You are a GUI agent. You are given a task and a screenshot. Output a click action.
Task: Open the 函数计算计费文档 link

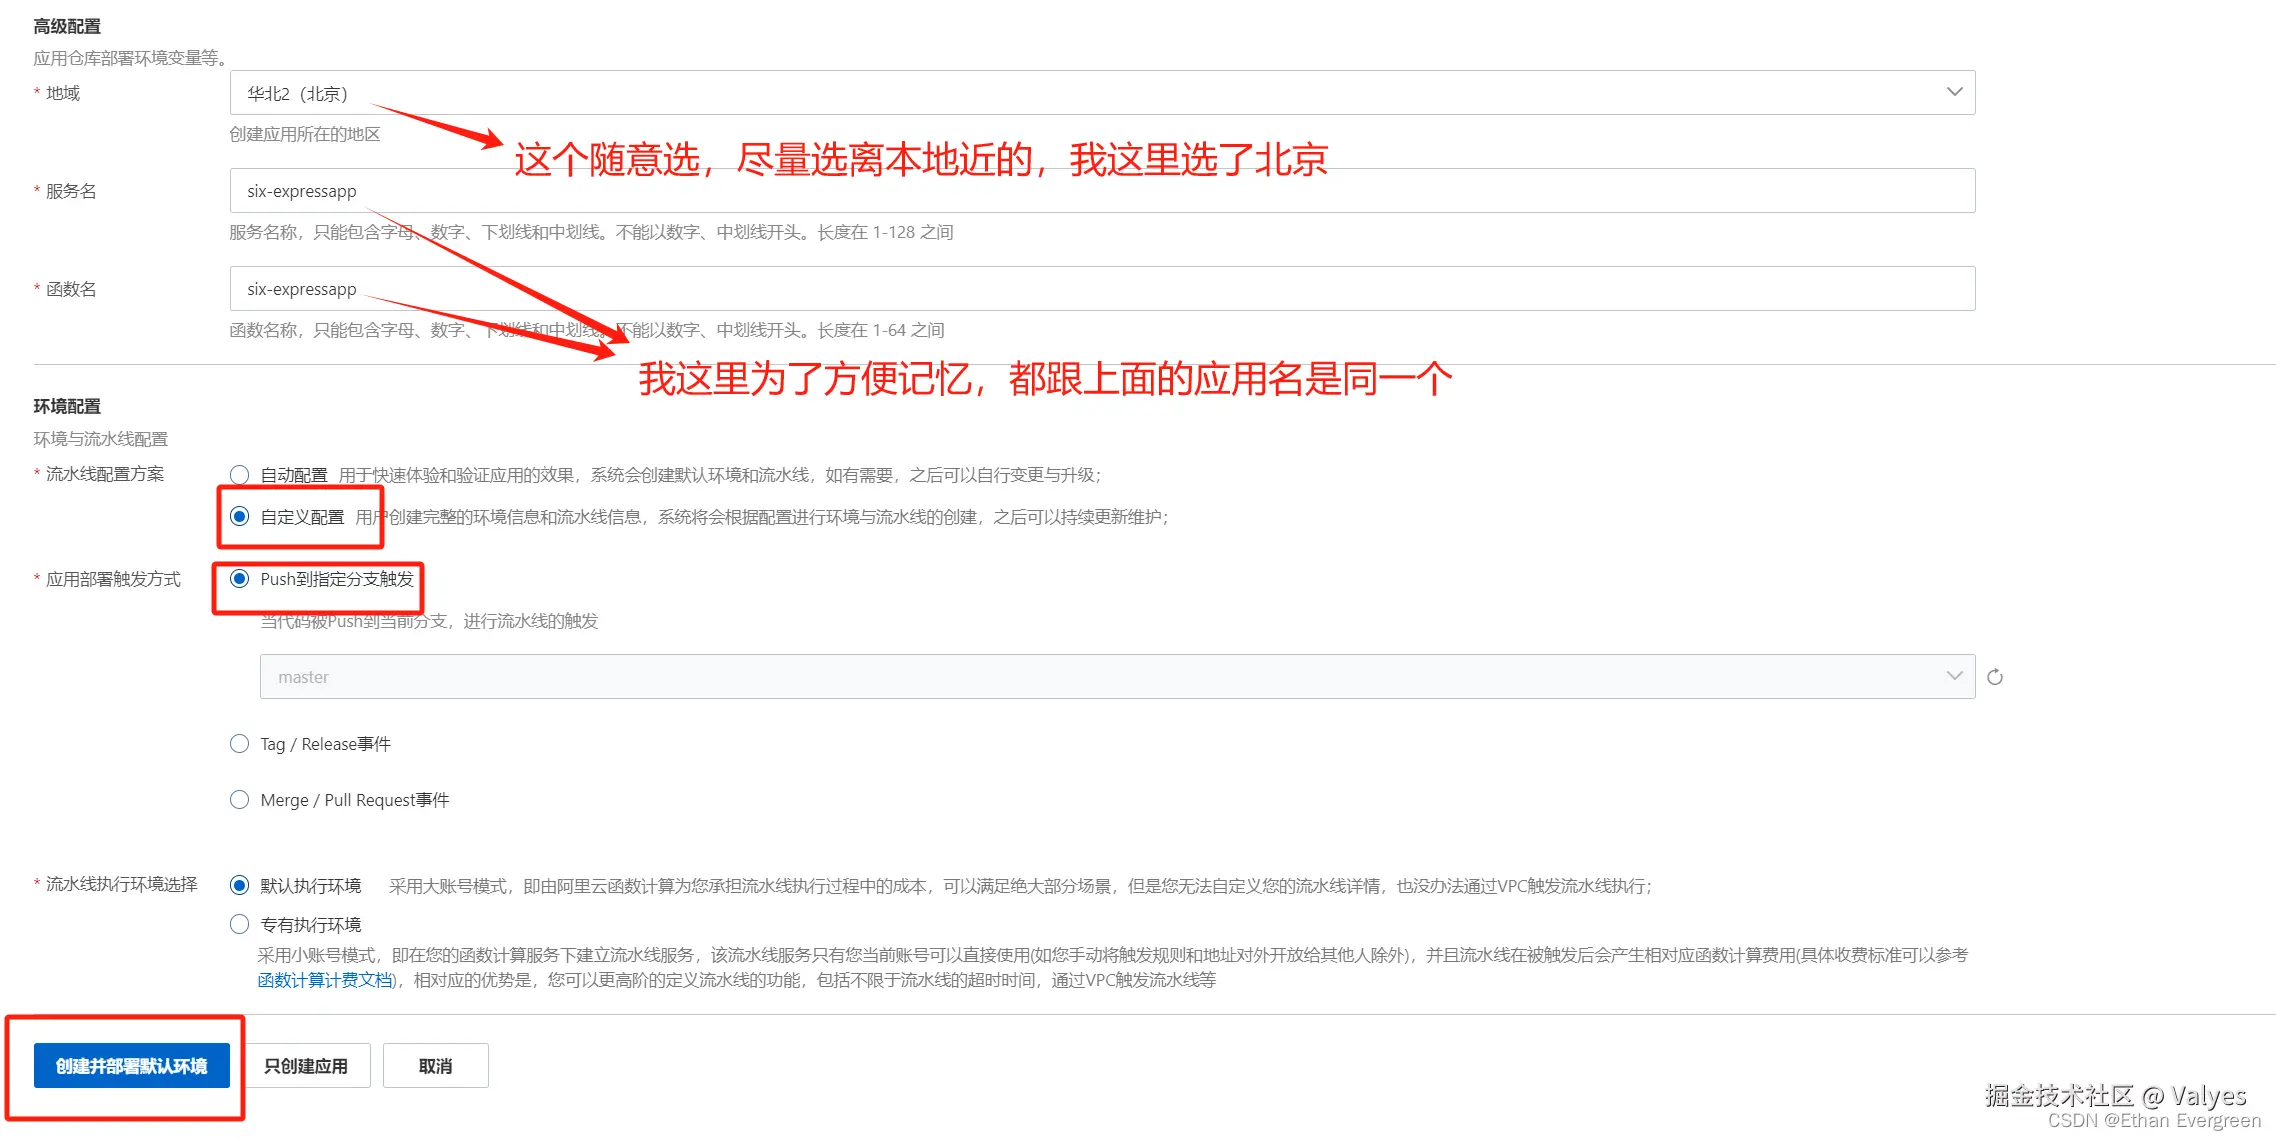[325, 980]
